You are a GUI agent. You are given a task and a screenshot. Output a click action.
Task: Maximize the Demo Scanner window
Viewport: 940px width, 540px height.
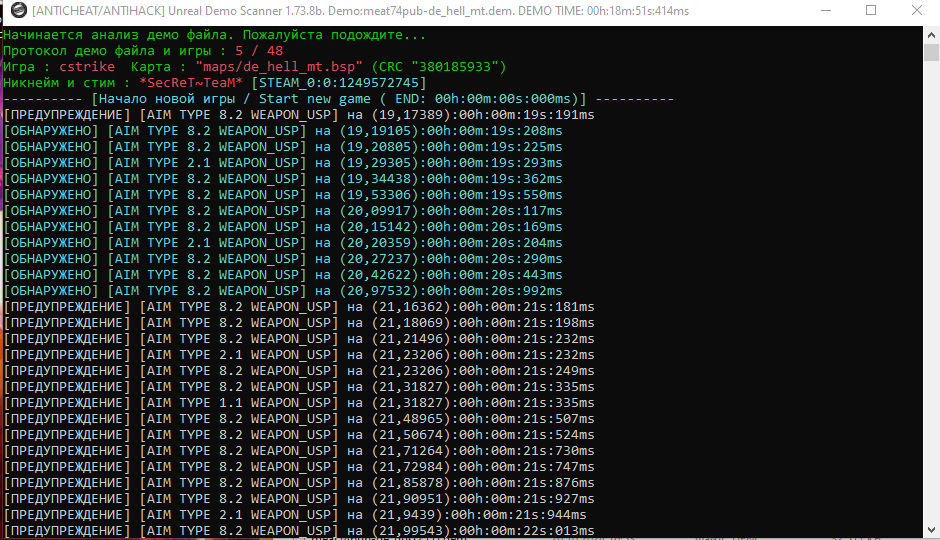[871, 11]
